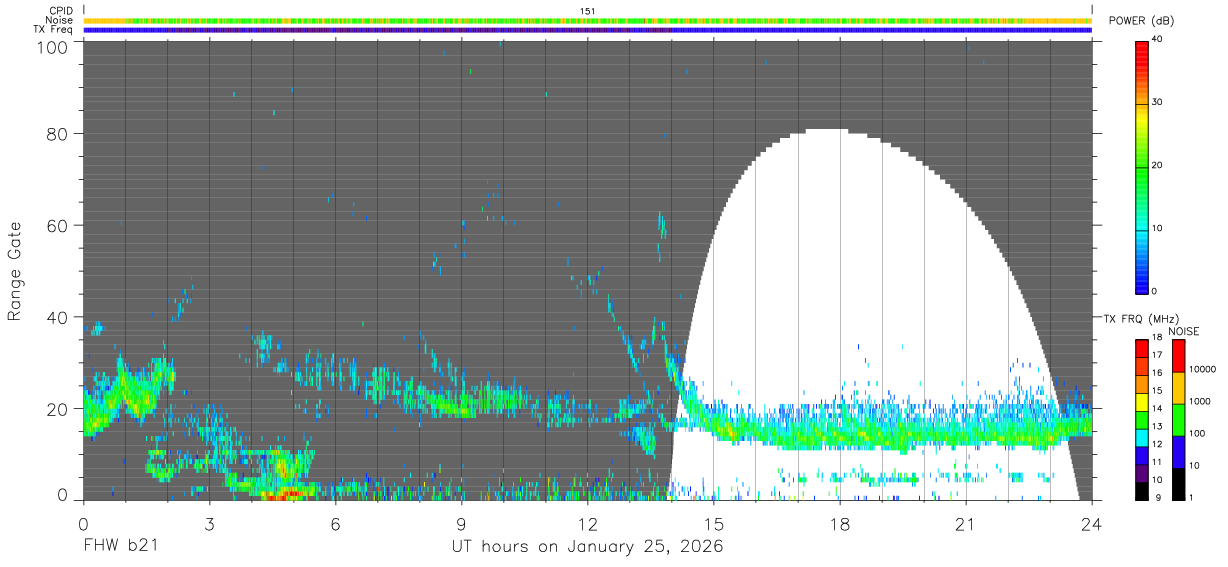The width and height of the screenshot is (1228, 567).
Task: Click the power colorbar gradient
Action: pos(1142,166)
